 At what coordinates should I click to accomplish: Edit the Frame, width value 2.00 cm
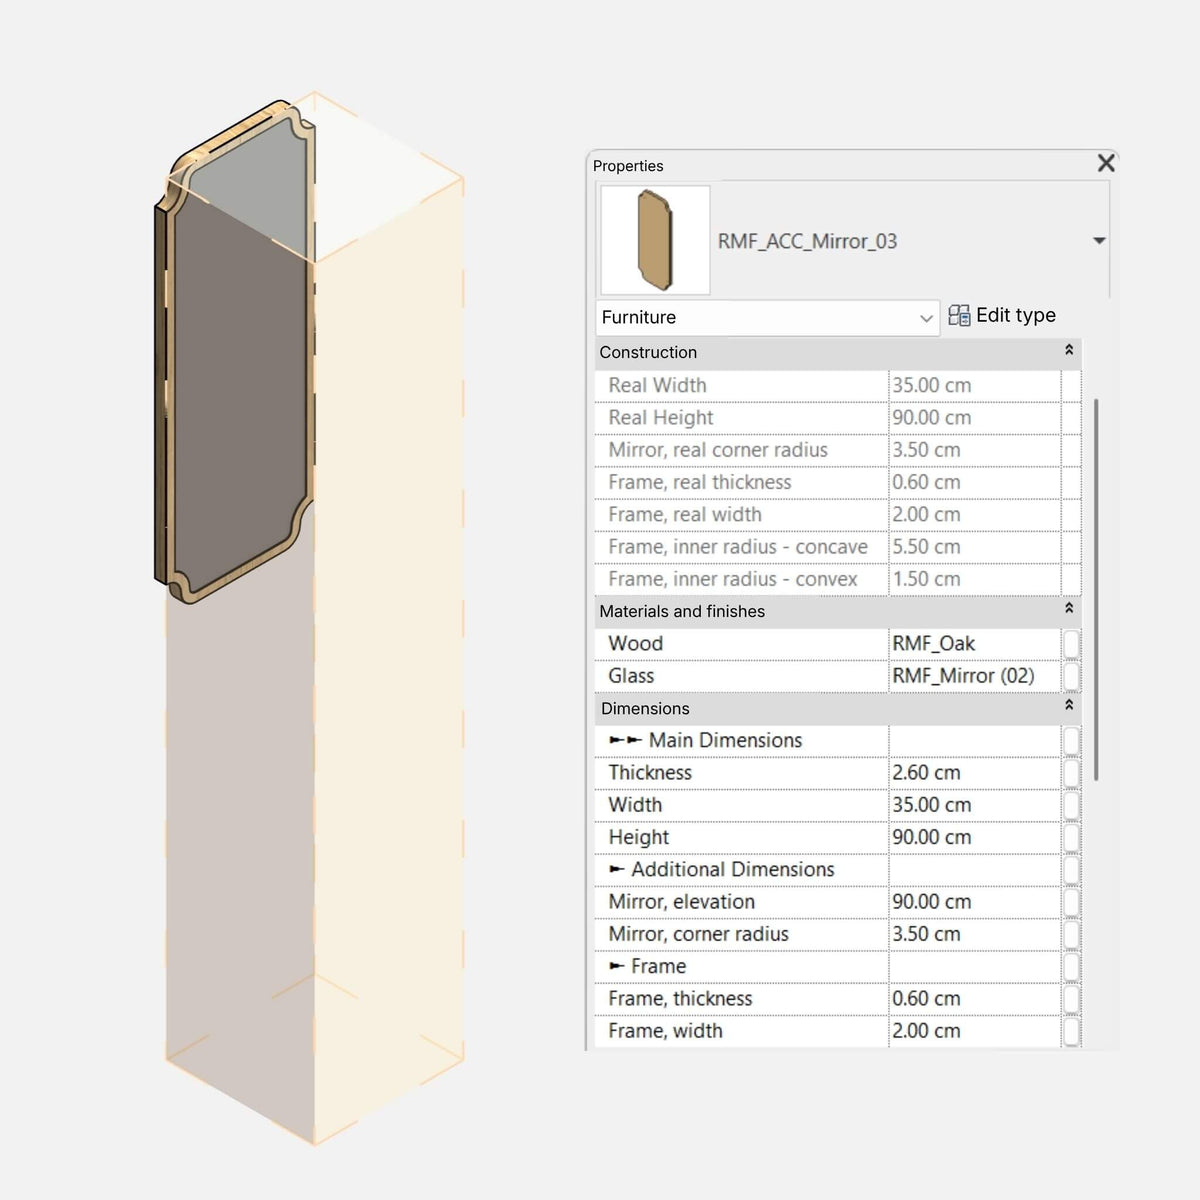(974, 1031)
